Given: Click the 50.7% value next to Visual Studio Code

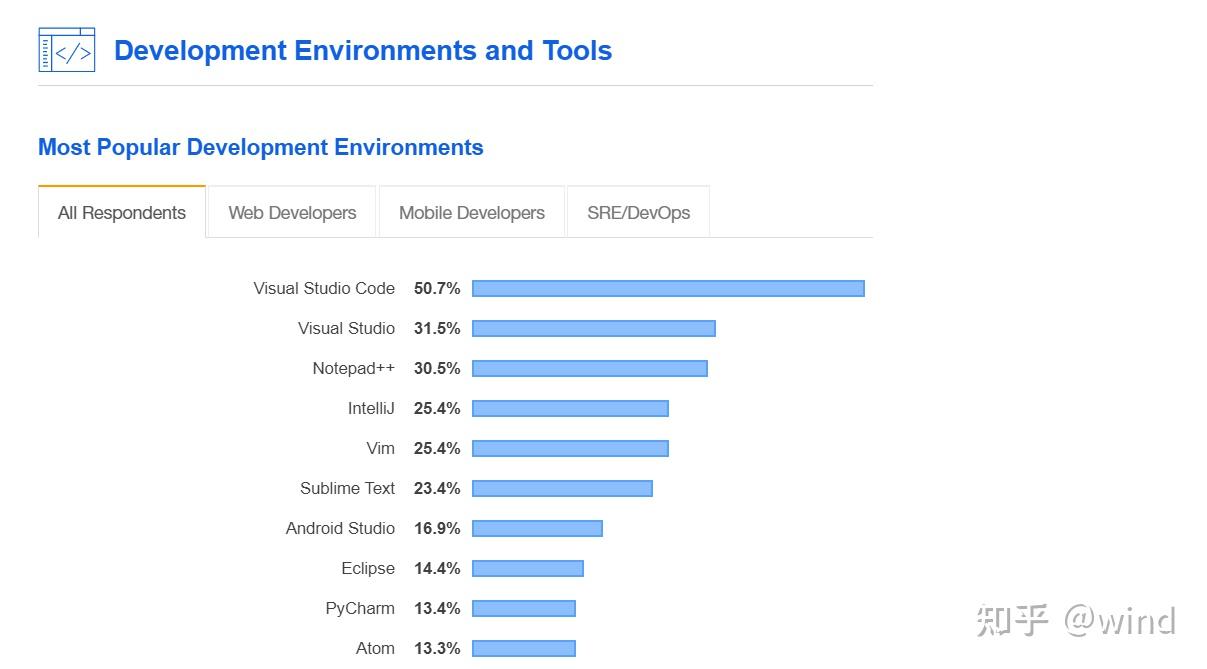Looking at the screenshot, I should point(437,288).
